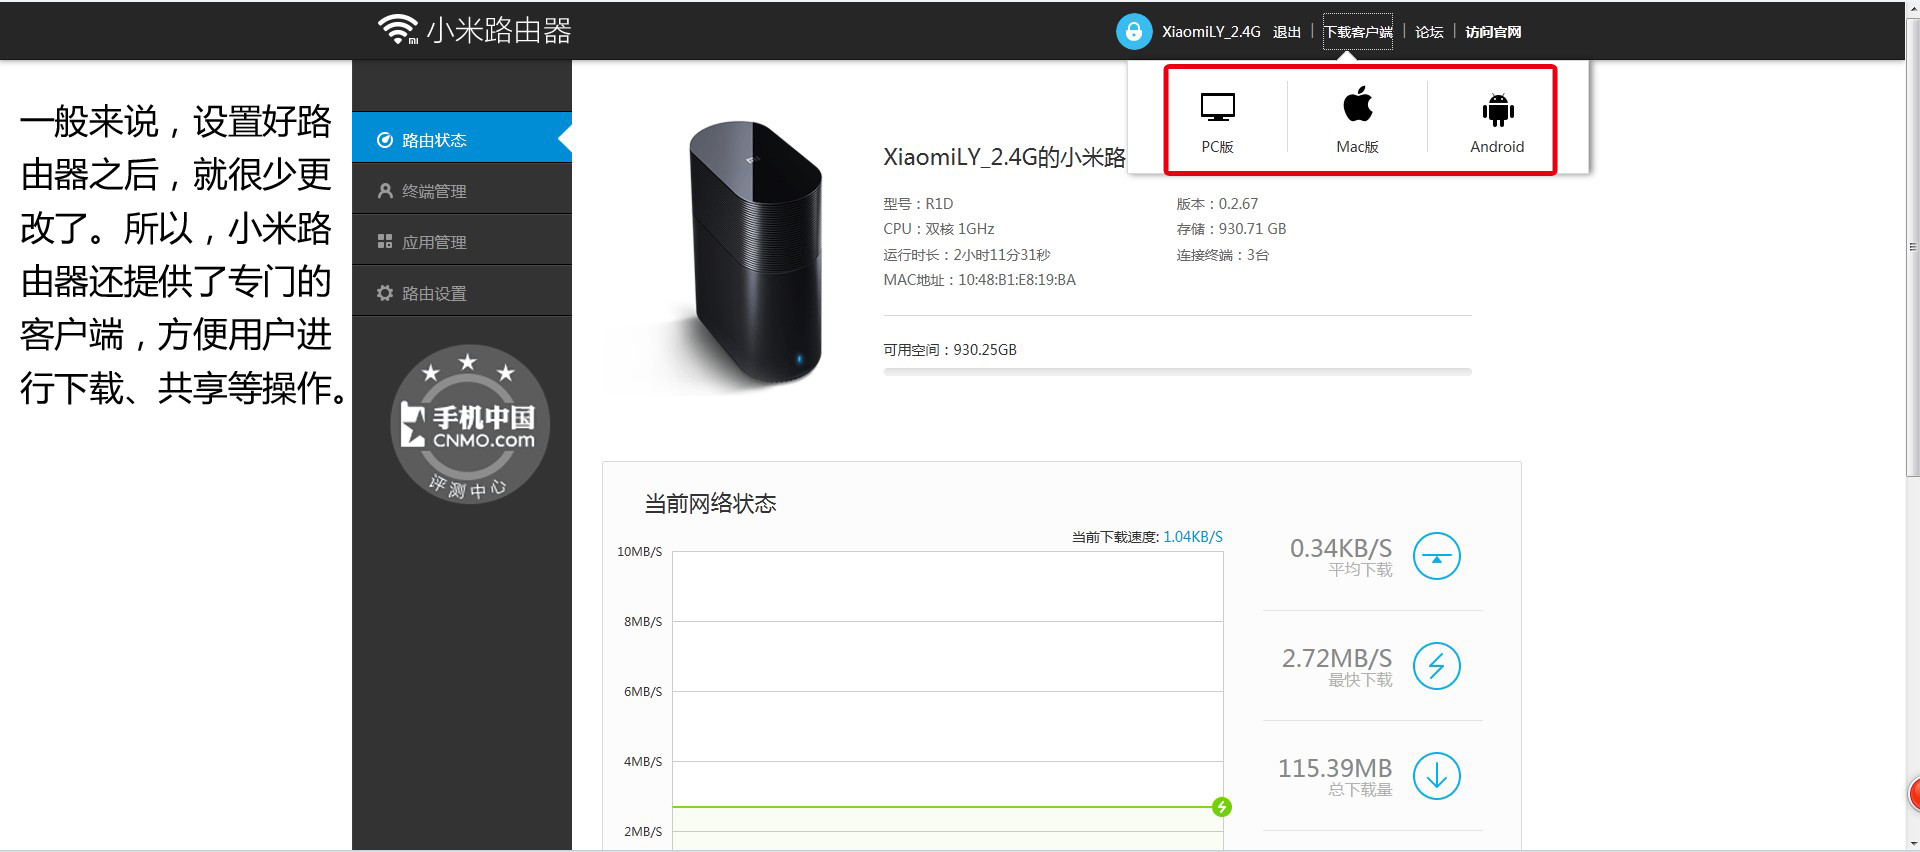This screenshot has height=852, width=1920.
Task: Click the 当前下载速度 1.04KB/S value
Action: 1193,537
